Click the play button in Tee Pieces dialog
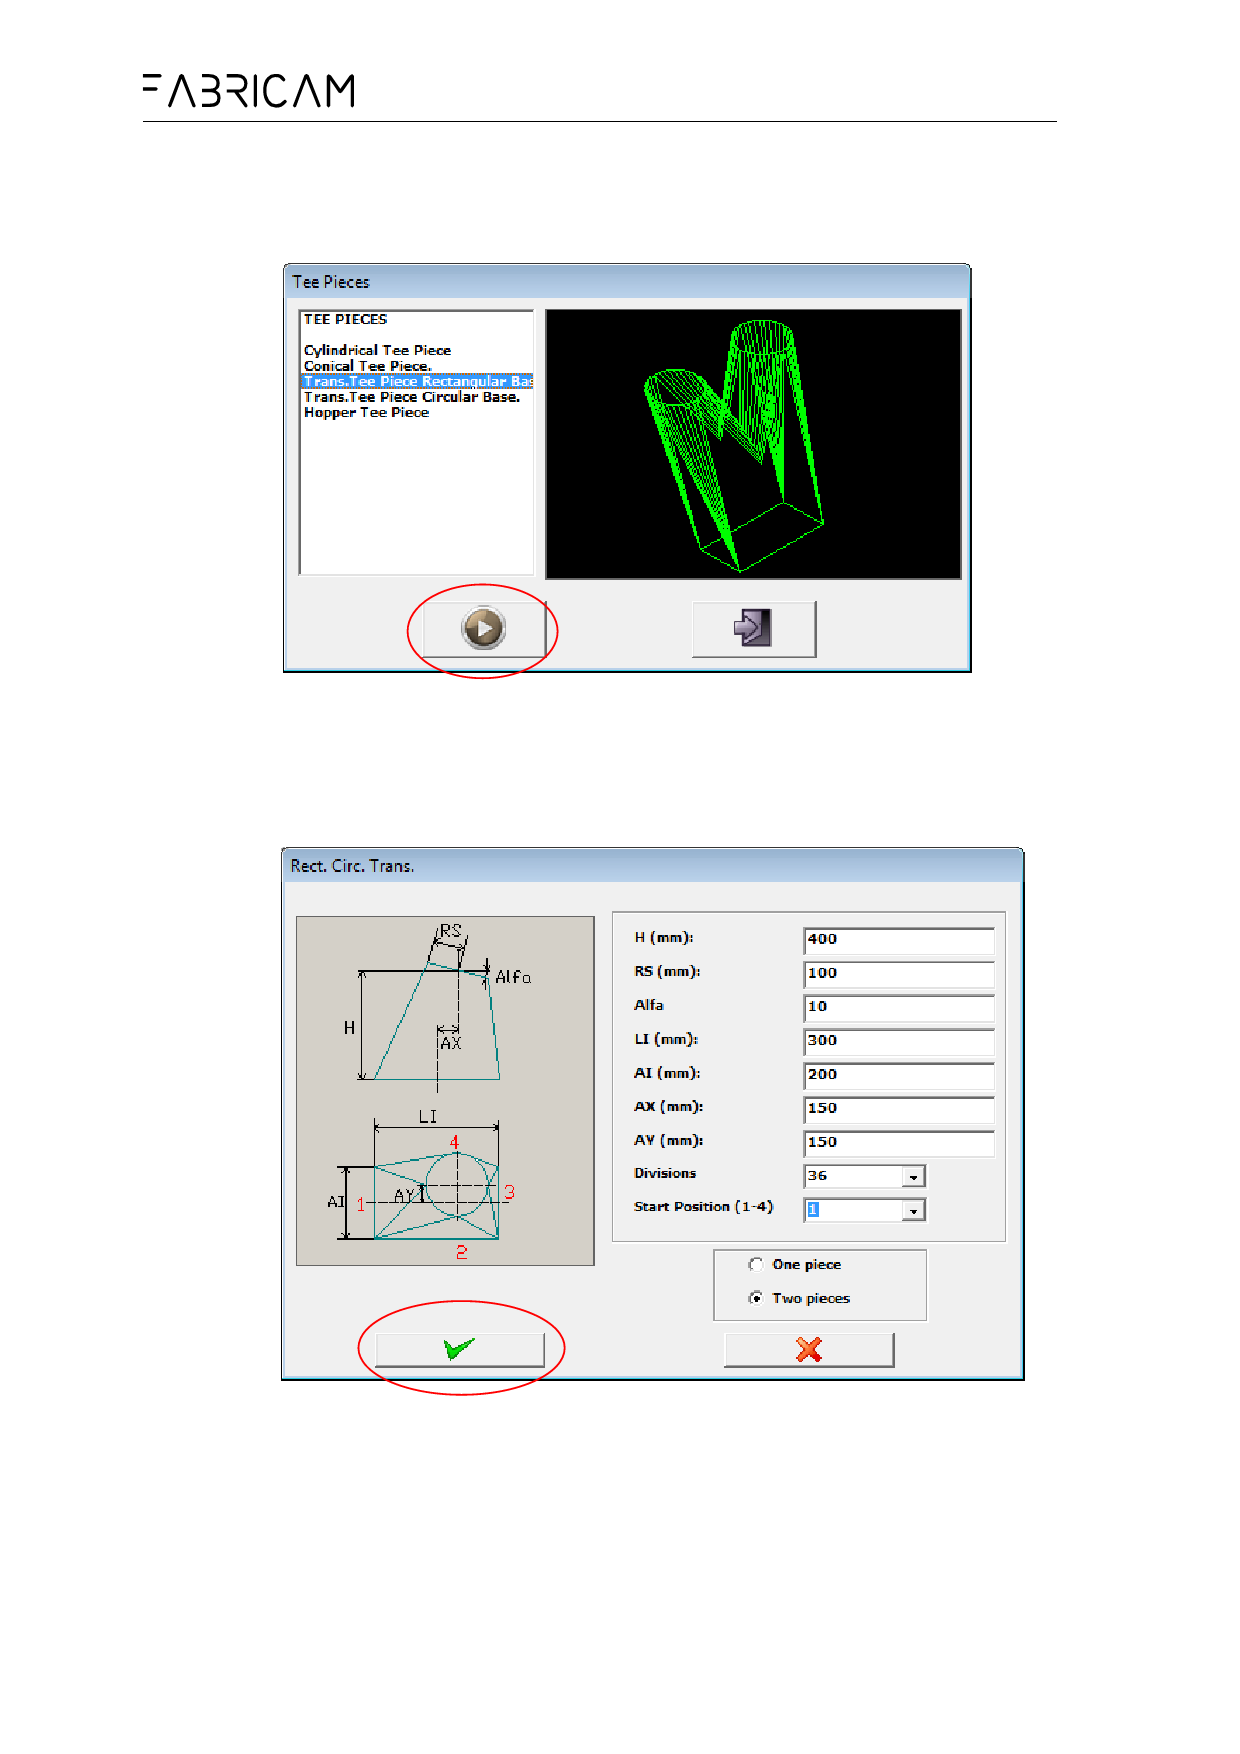Viewport: 1240px width, 1754px height. 484,629
